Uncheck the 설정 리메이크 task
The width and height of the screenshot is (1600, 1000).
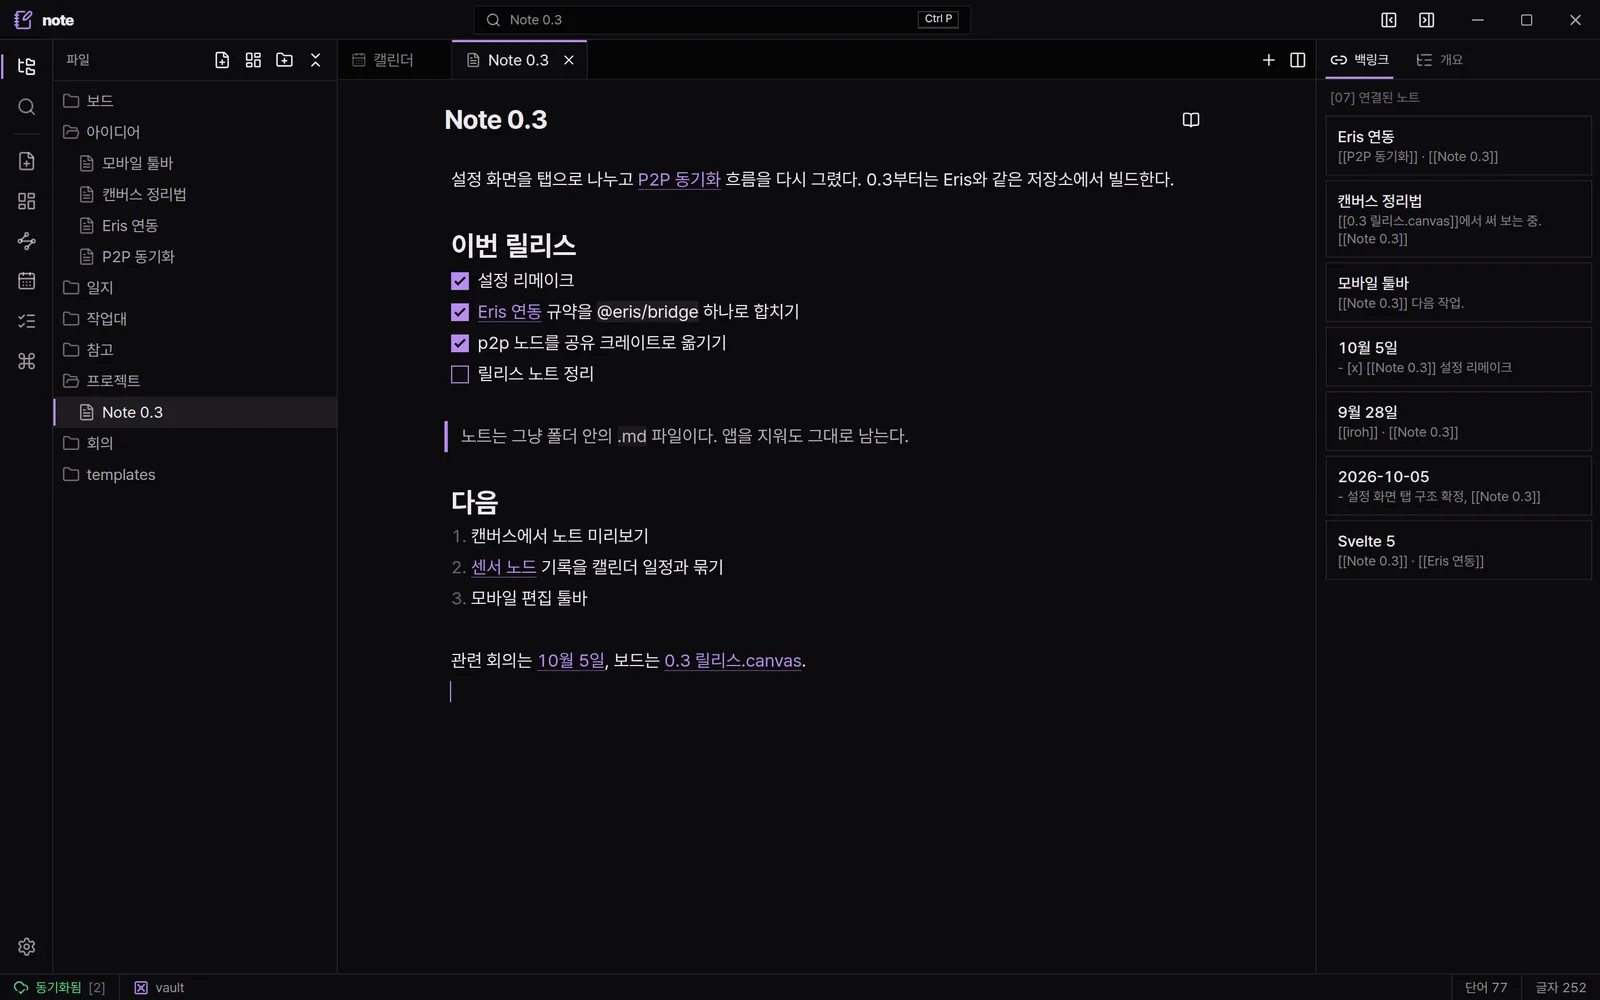pyautogui.click(x=460, y=281)
